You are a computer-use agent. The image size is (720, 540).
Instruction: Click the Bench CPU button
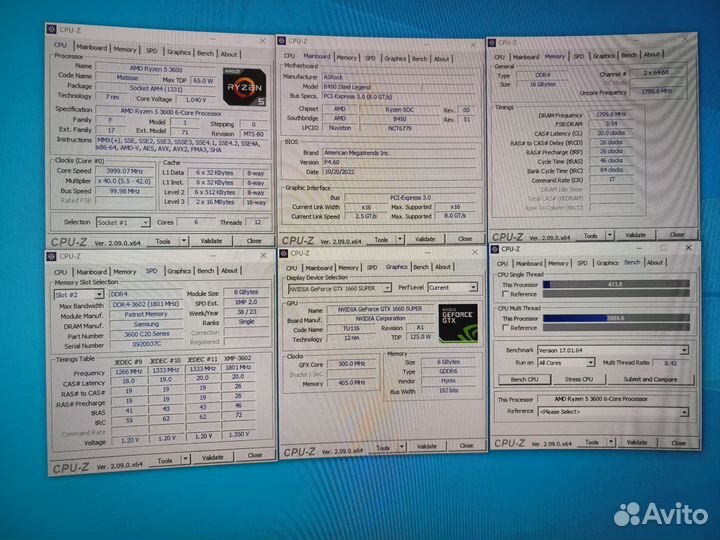point(524,379)
